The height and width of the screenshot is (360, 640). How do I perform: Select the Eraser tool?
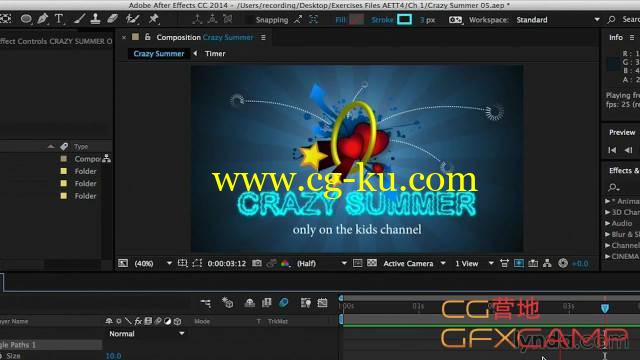pyautogui.click(x=112, y=19)
